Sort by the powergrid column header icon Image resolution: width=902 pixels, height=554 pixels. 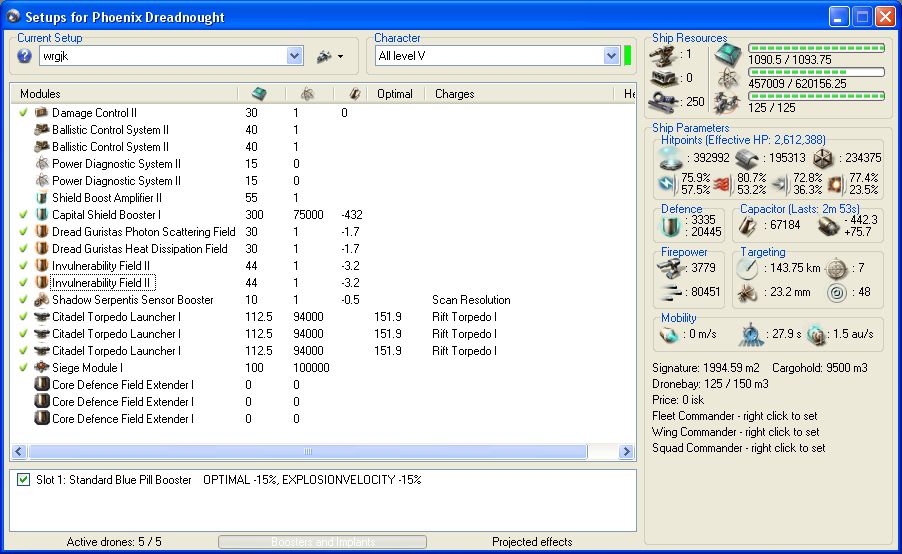pos(307,94)
